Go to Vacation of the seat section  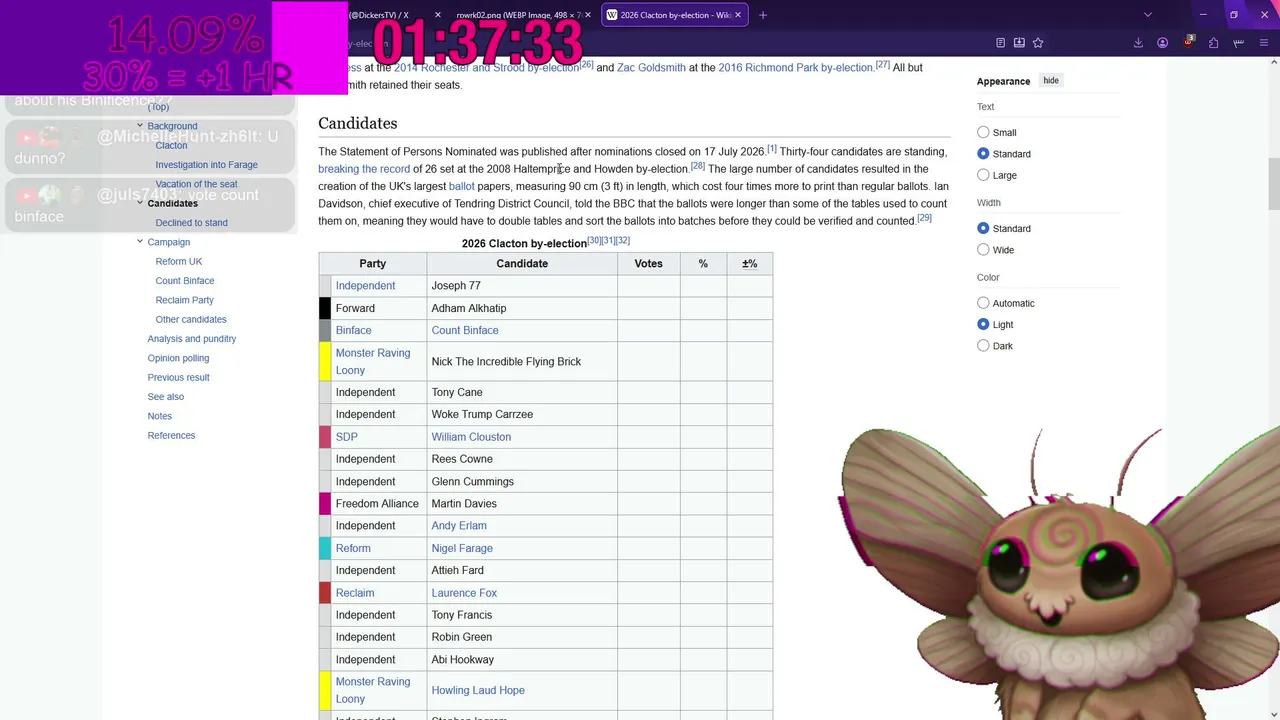(x=196, y=184)
